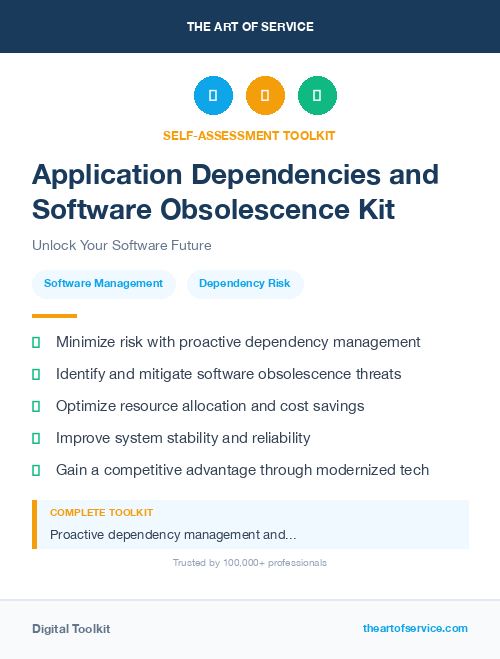Select the Software Management tag
The image size is (500, 659).
pyautogui.click(x=104, y=284)
